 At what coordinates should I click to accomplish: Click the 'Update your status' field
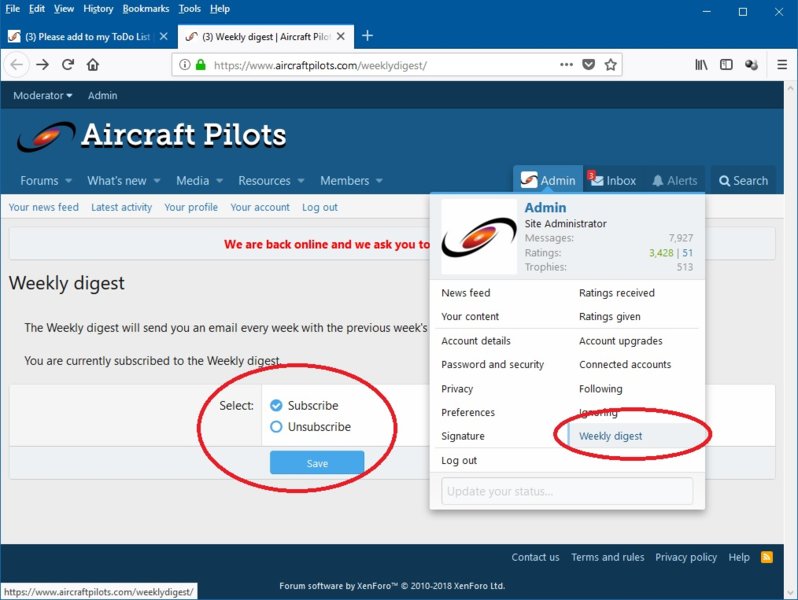point(567,491)
